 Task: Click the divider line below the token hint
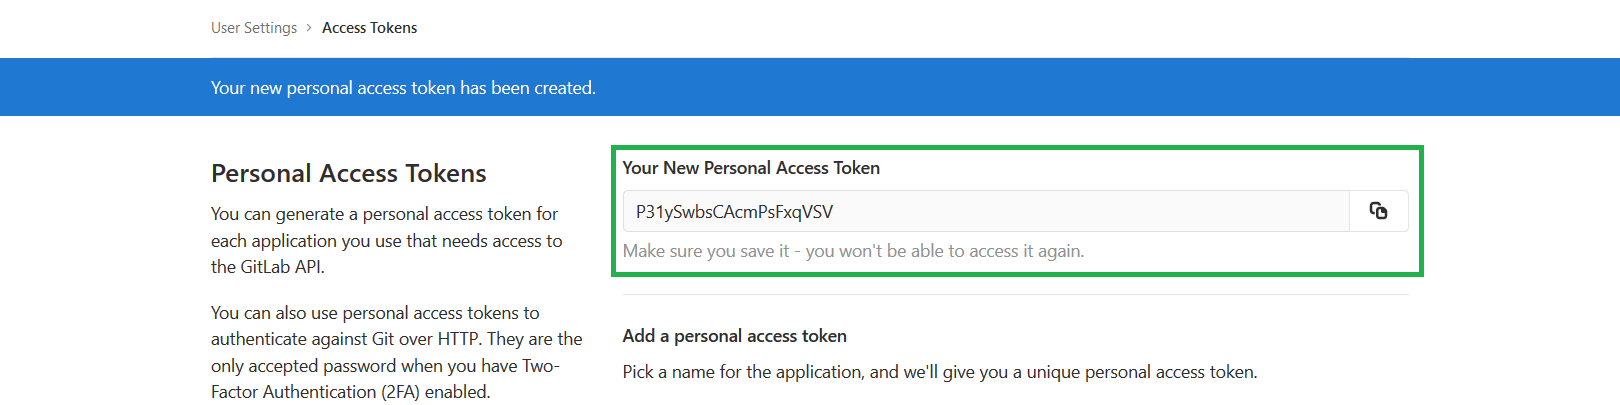1015,295
